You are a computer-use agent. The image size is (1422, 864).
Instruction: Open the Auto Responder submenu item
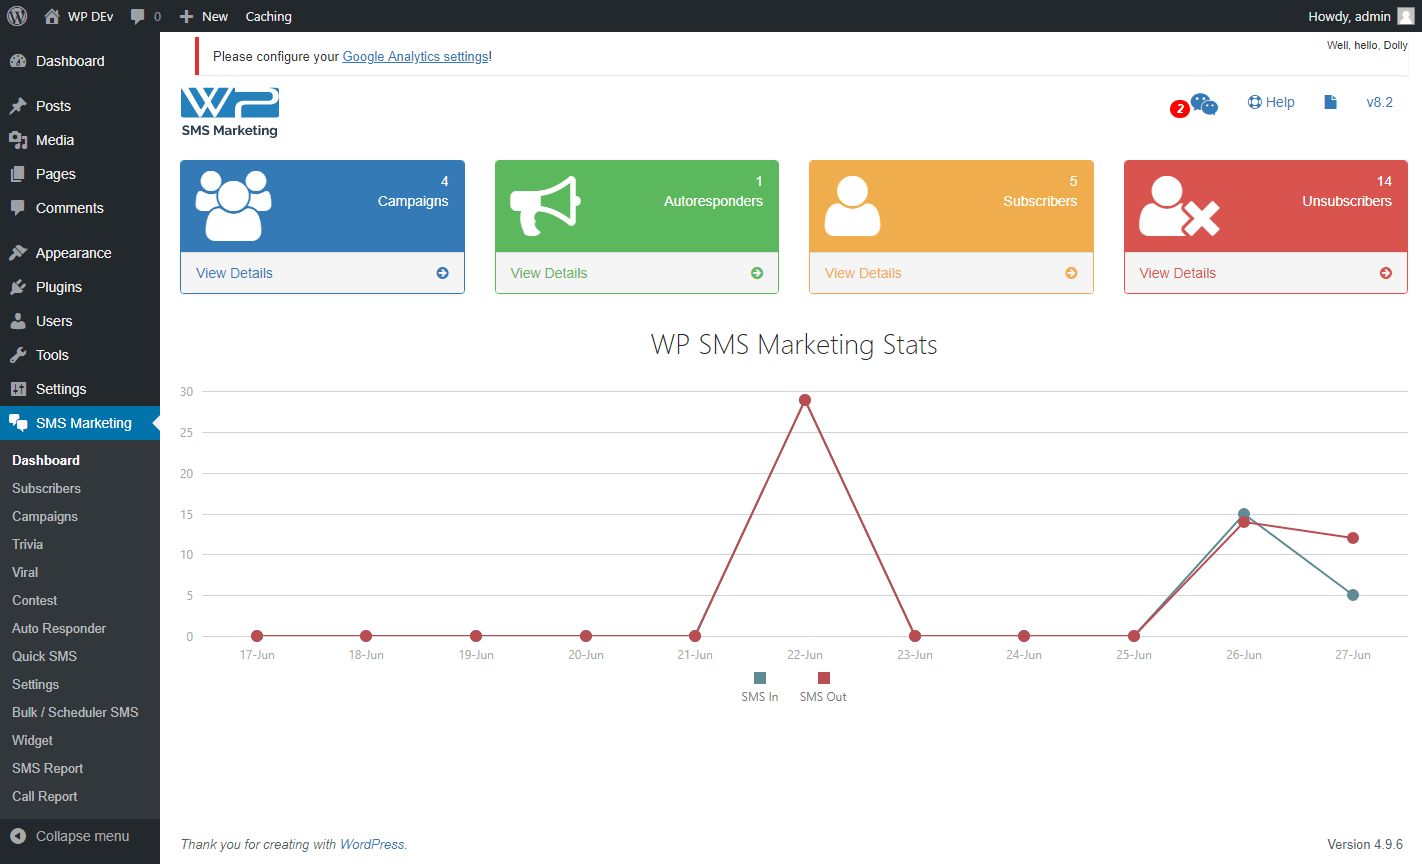[59, 628]
